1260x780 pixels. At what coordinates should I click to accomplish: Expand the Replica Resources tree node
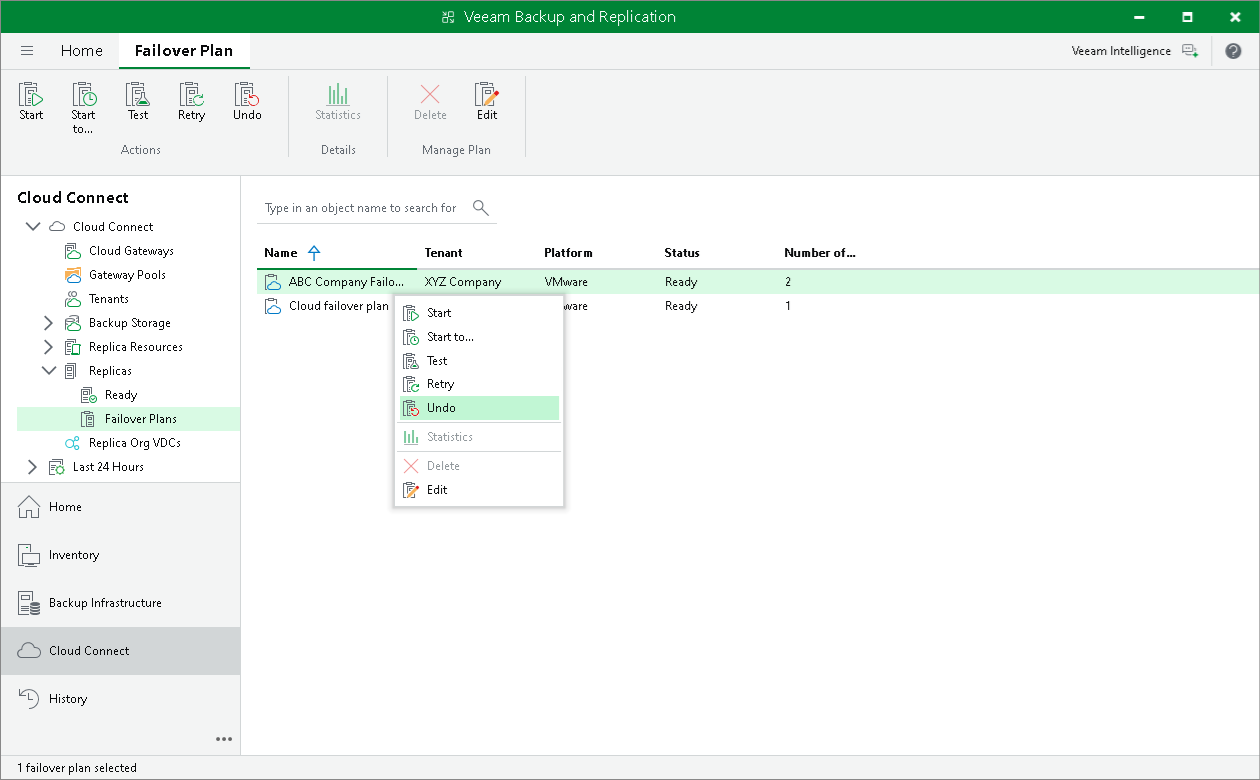pyautogui.click(x=48, y=347)
